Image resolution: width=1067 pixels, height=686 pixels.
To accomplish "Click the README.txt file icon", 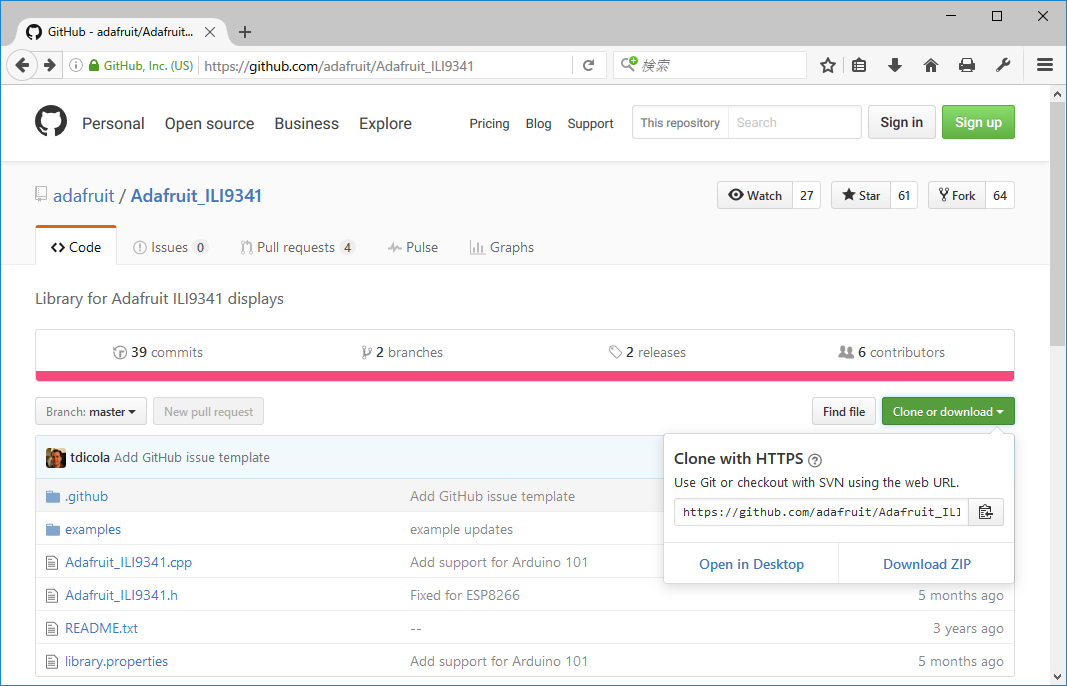I will [x=52, y=629].
